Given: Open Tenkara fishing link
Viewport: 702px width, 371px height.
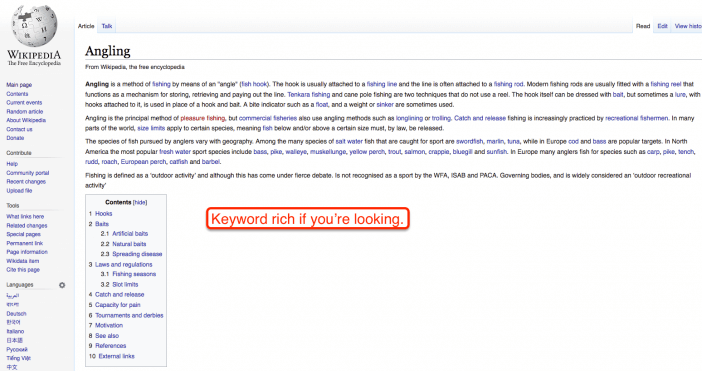Looking at the screenshot, I should tap(309, 94).
